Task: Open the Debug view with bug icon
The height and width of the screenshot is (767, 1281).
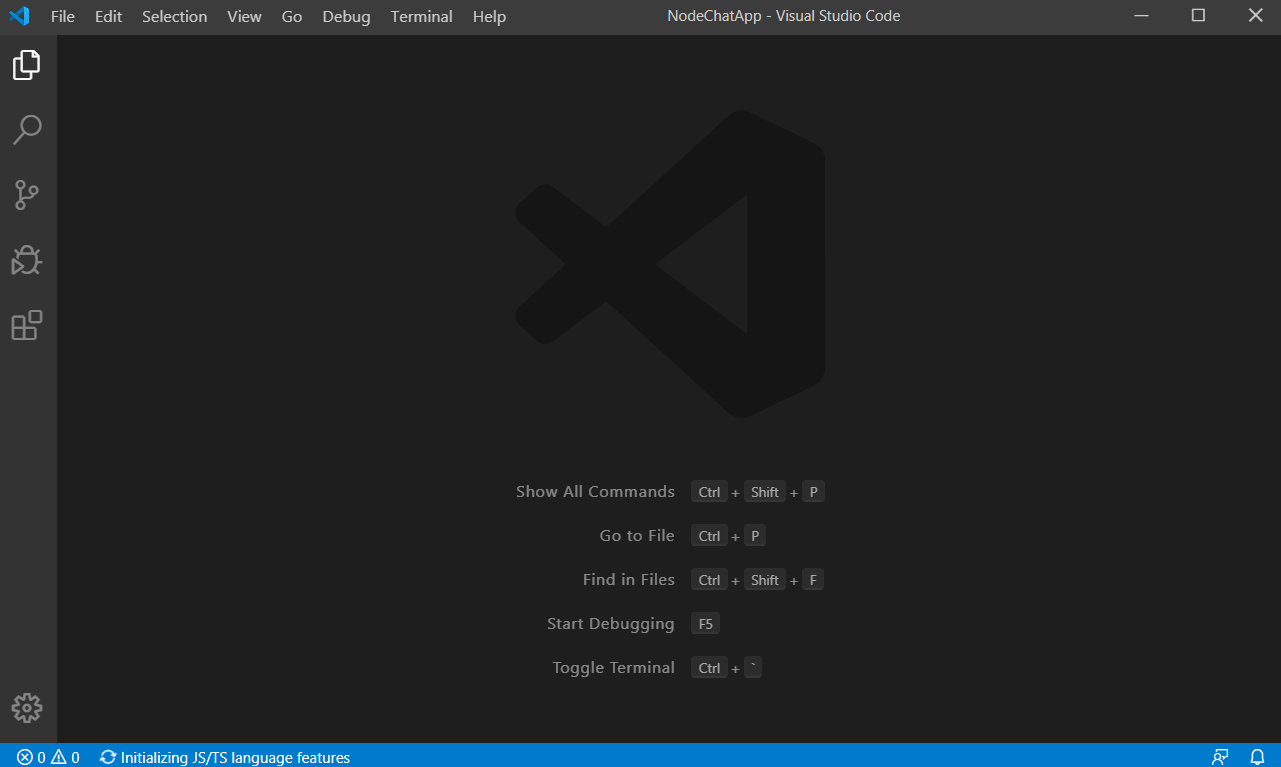Action: coord(27,260)
